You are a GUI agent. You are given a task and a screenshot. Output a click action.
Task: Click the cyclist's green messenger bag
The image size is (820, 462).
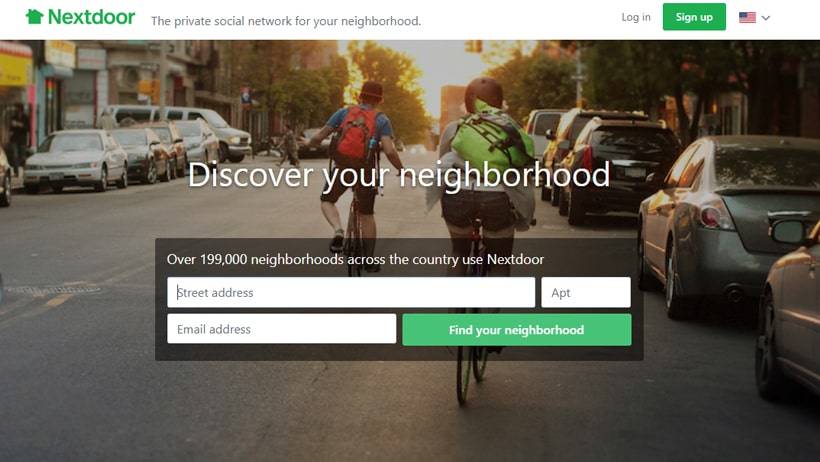490,140
